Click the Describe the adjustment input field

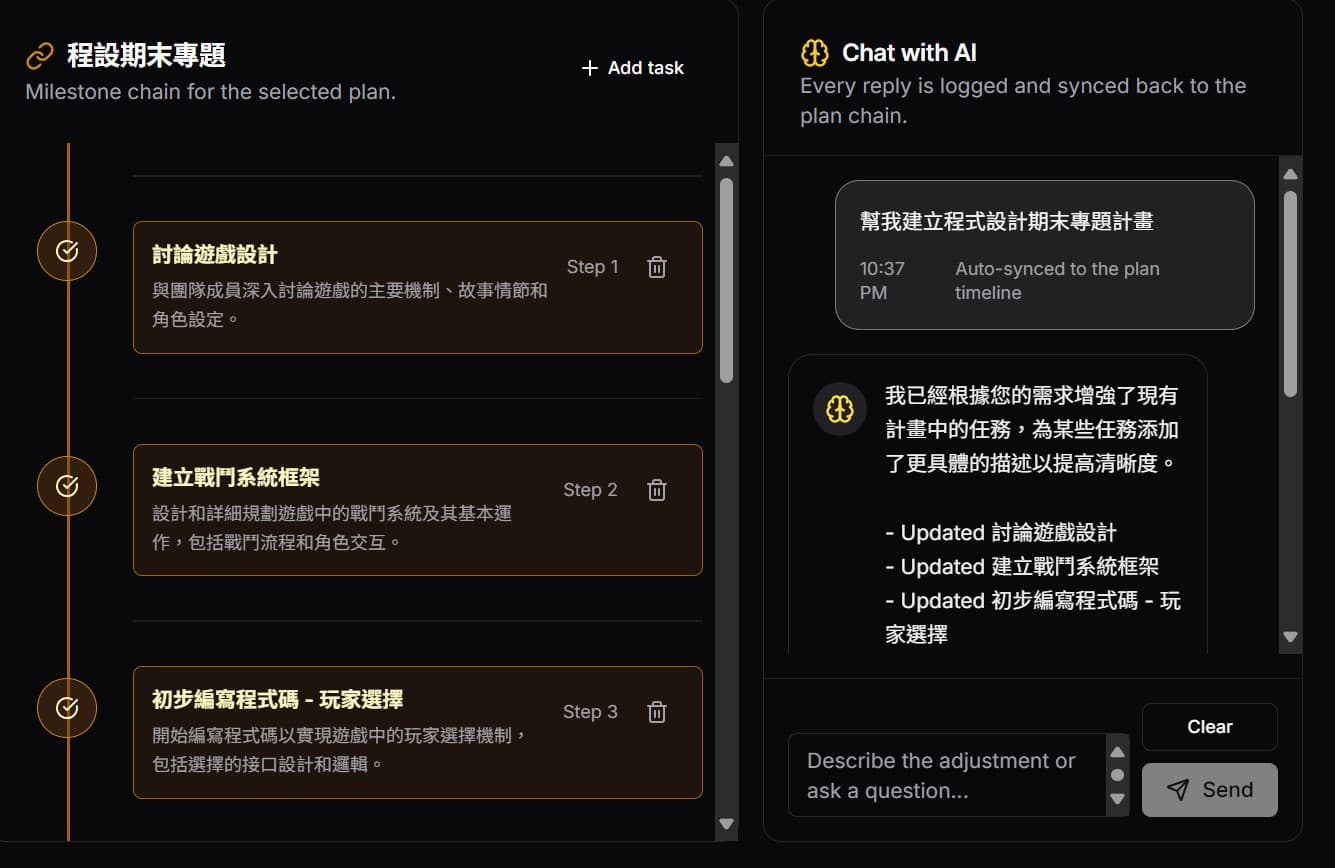(x=950, y=775)
